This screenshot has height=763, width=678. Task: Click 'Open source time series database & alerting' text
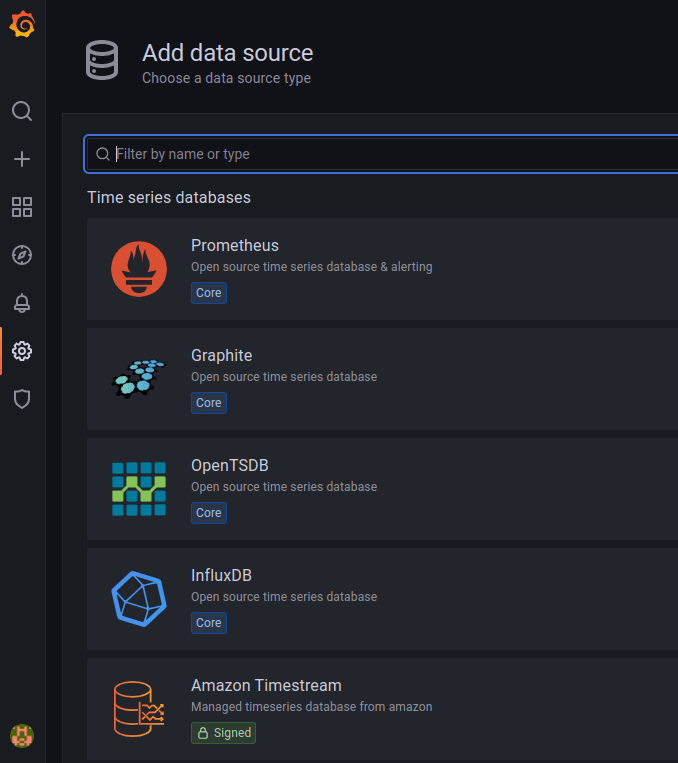312,267
